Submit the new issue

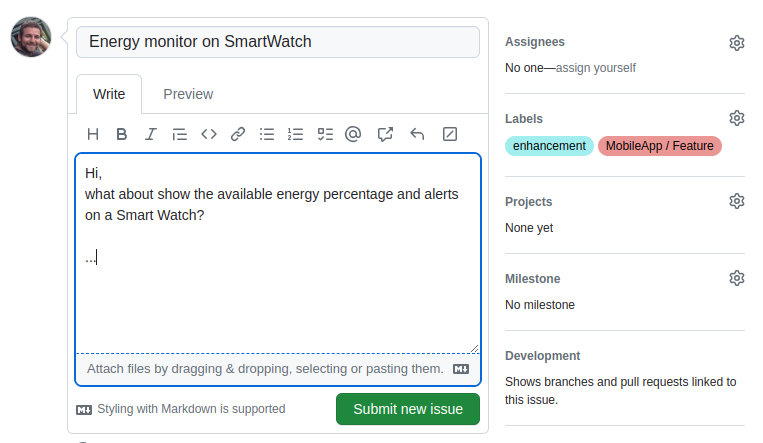pyautogui.click(x=408, y=409)
